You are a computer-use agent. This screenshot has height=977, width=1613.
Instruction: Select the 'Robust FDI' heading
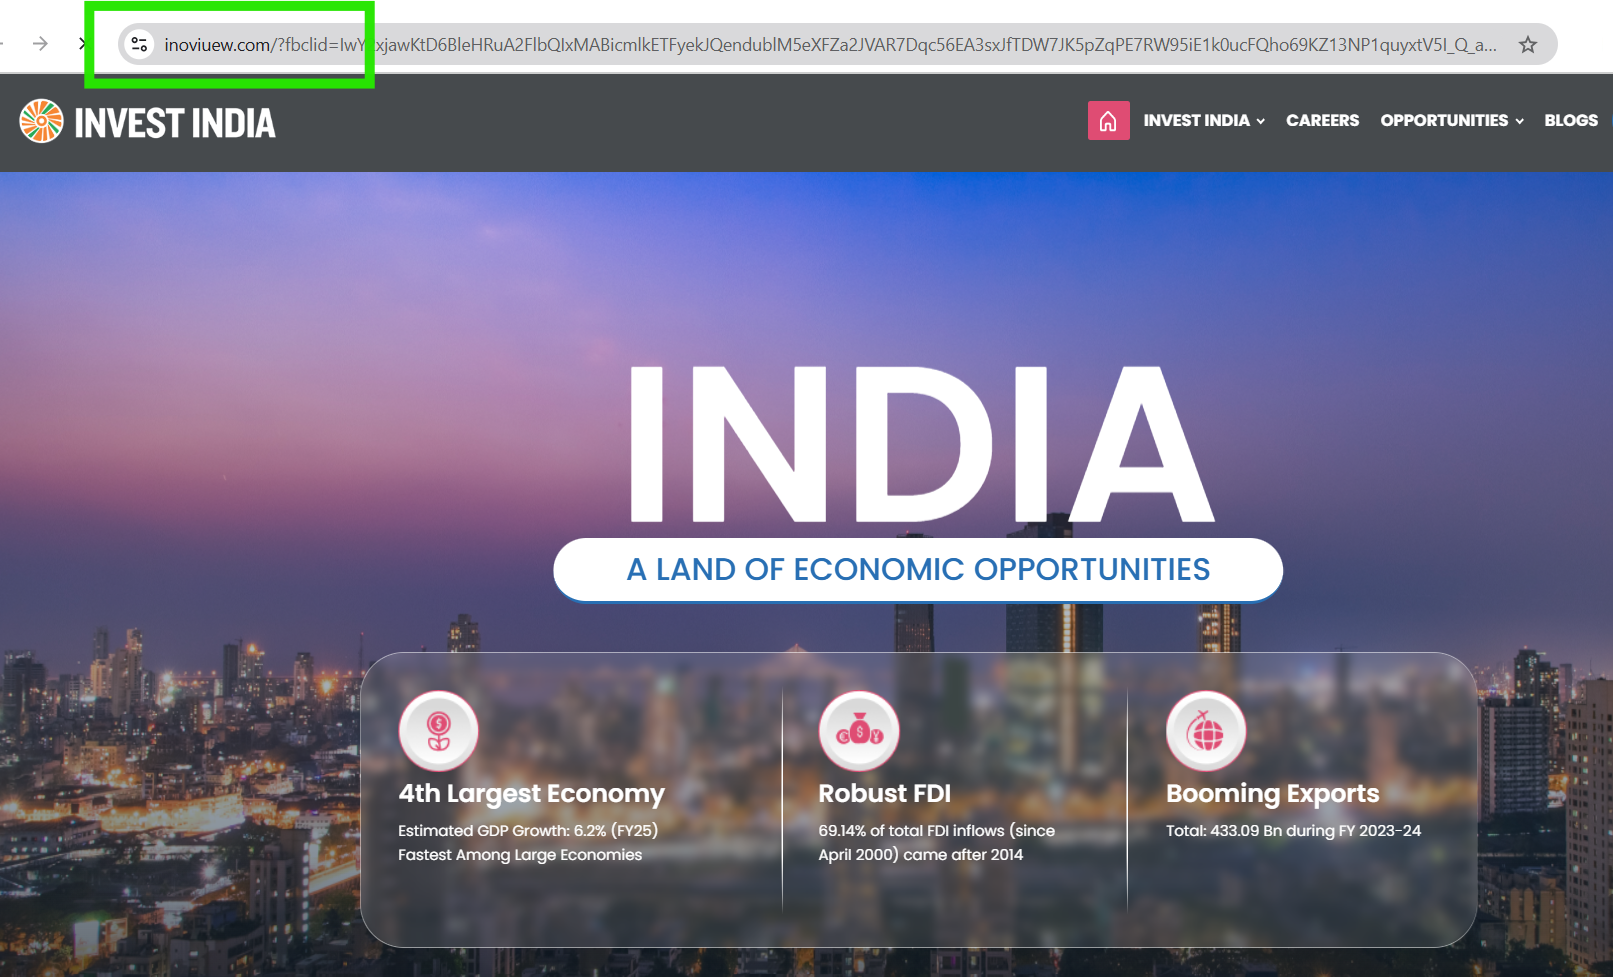(x=885, y=793)
